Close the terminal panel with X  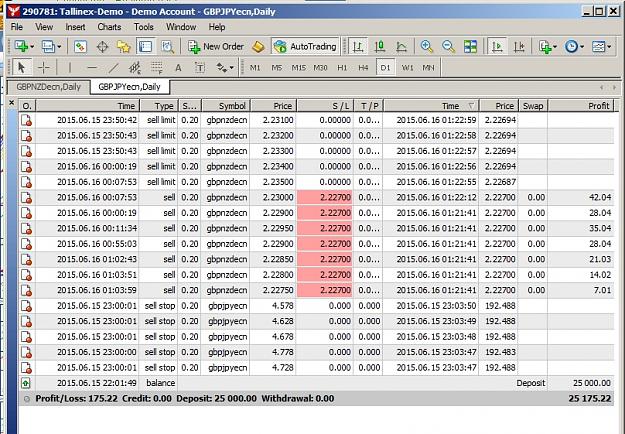12,103
